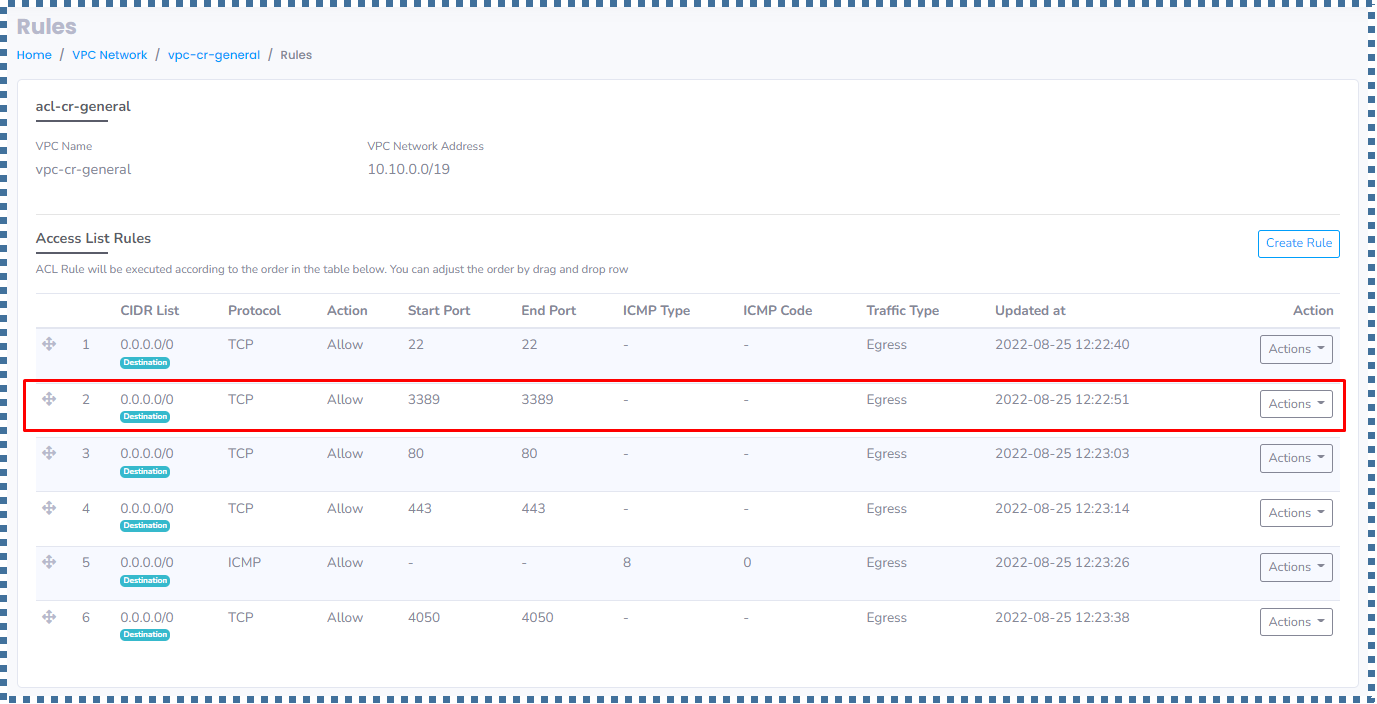The image size is (1377, 704).
Task: Click the Start Port column header
Action: coord(439,311)
